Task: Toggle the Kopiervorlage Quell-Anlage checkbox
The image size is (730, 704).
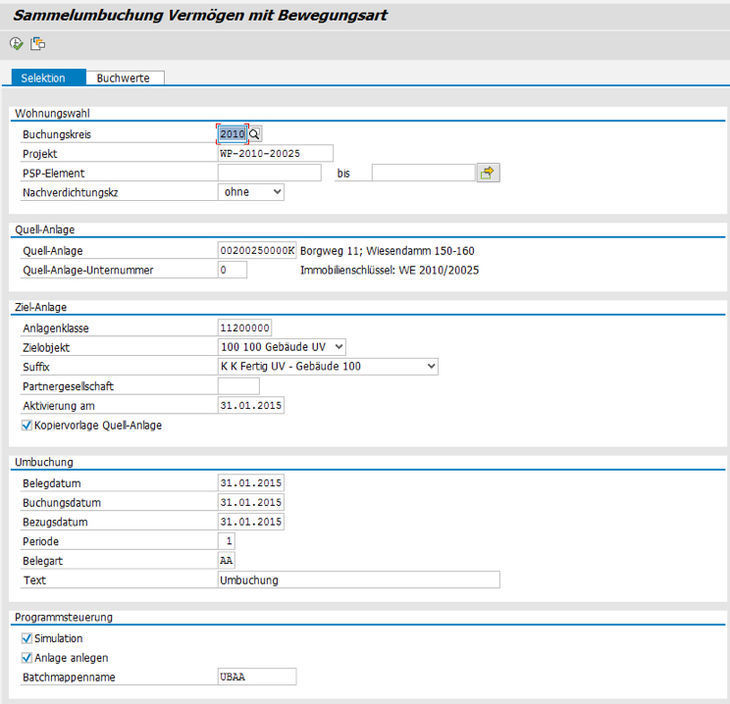Action: click(x=27, y=425)
